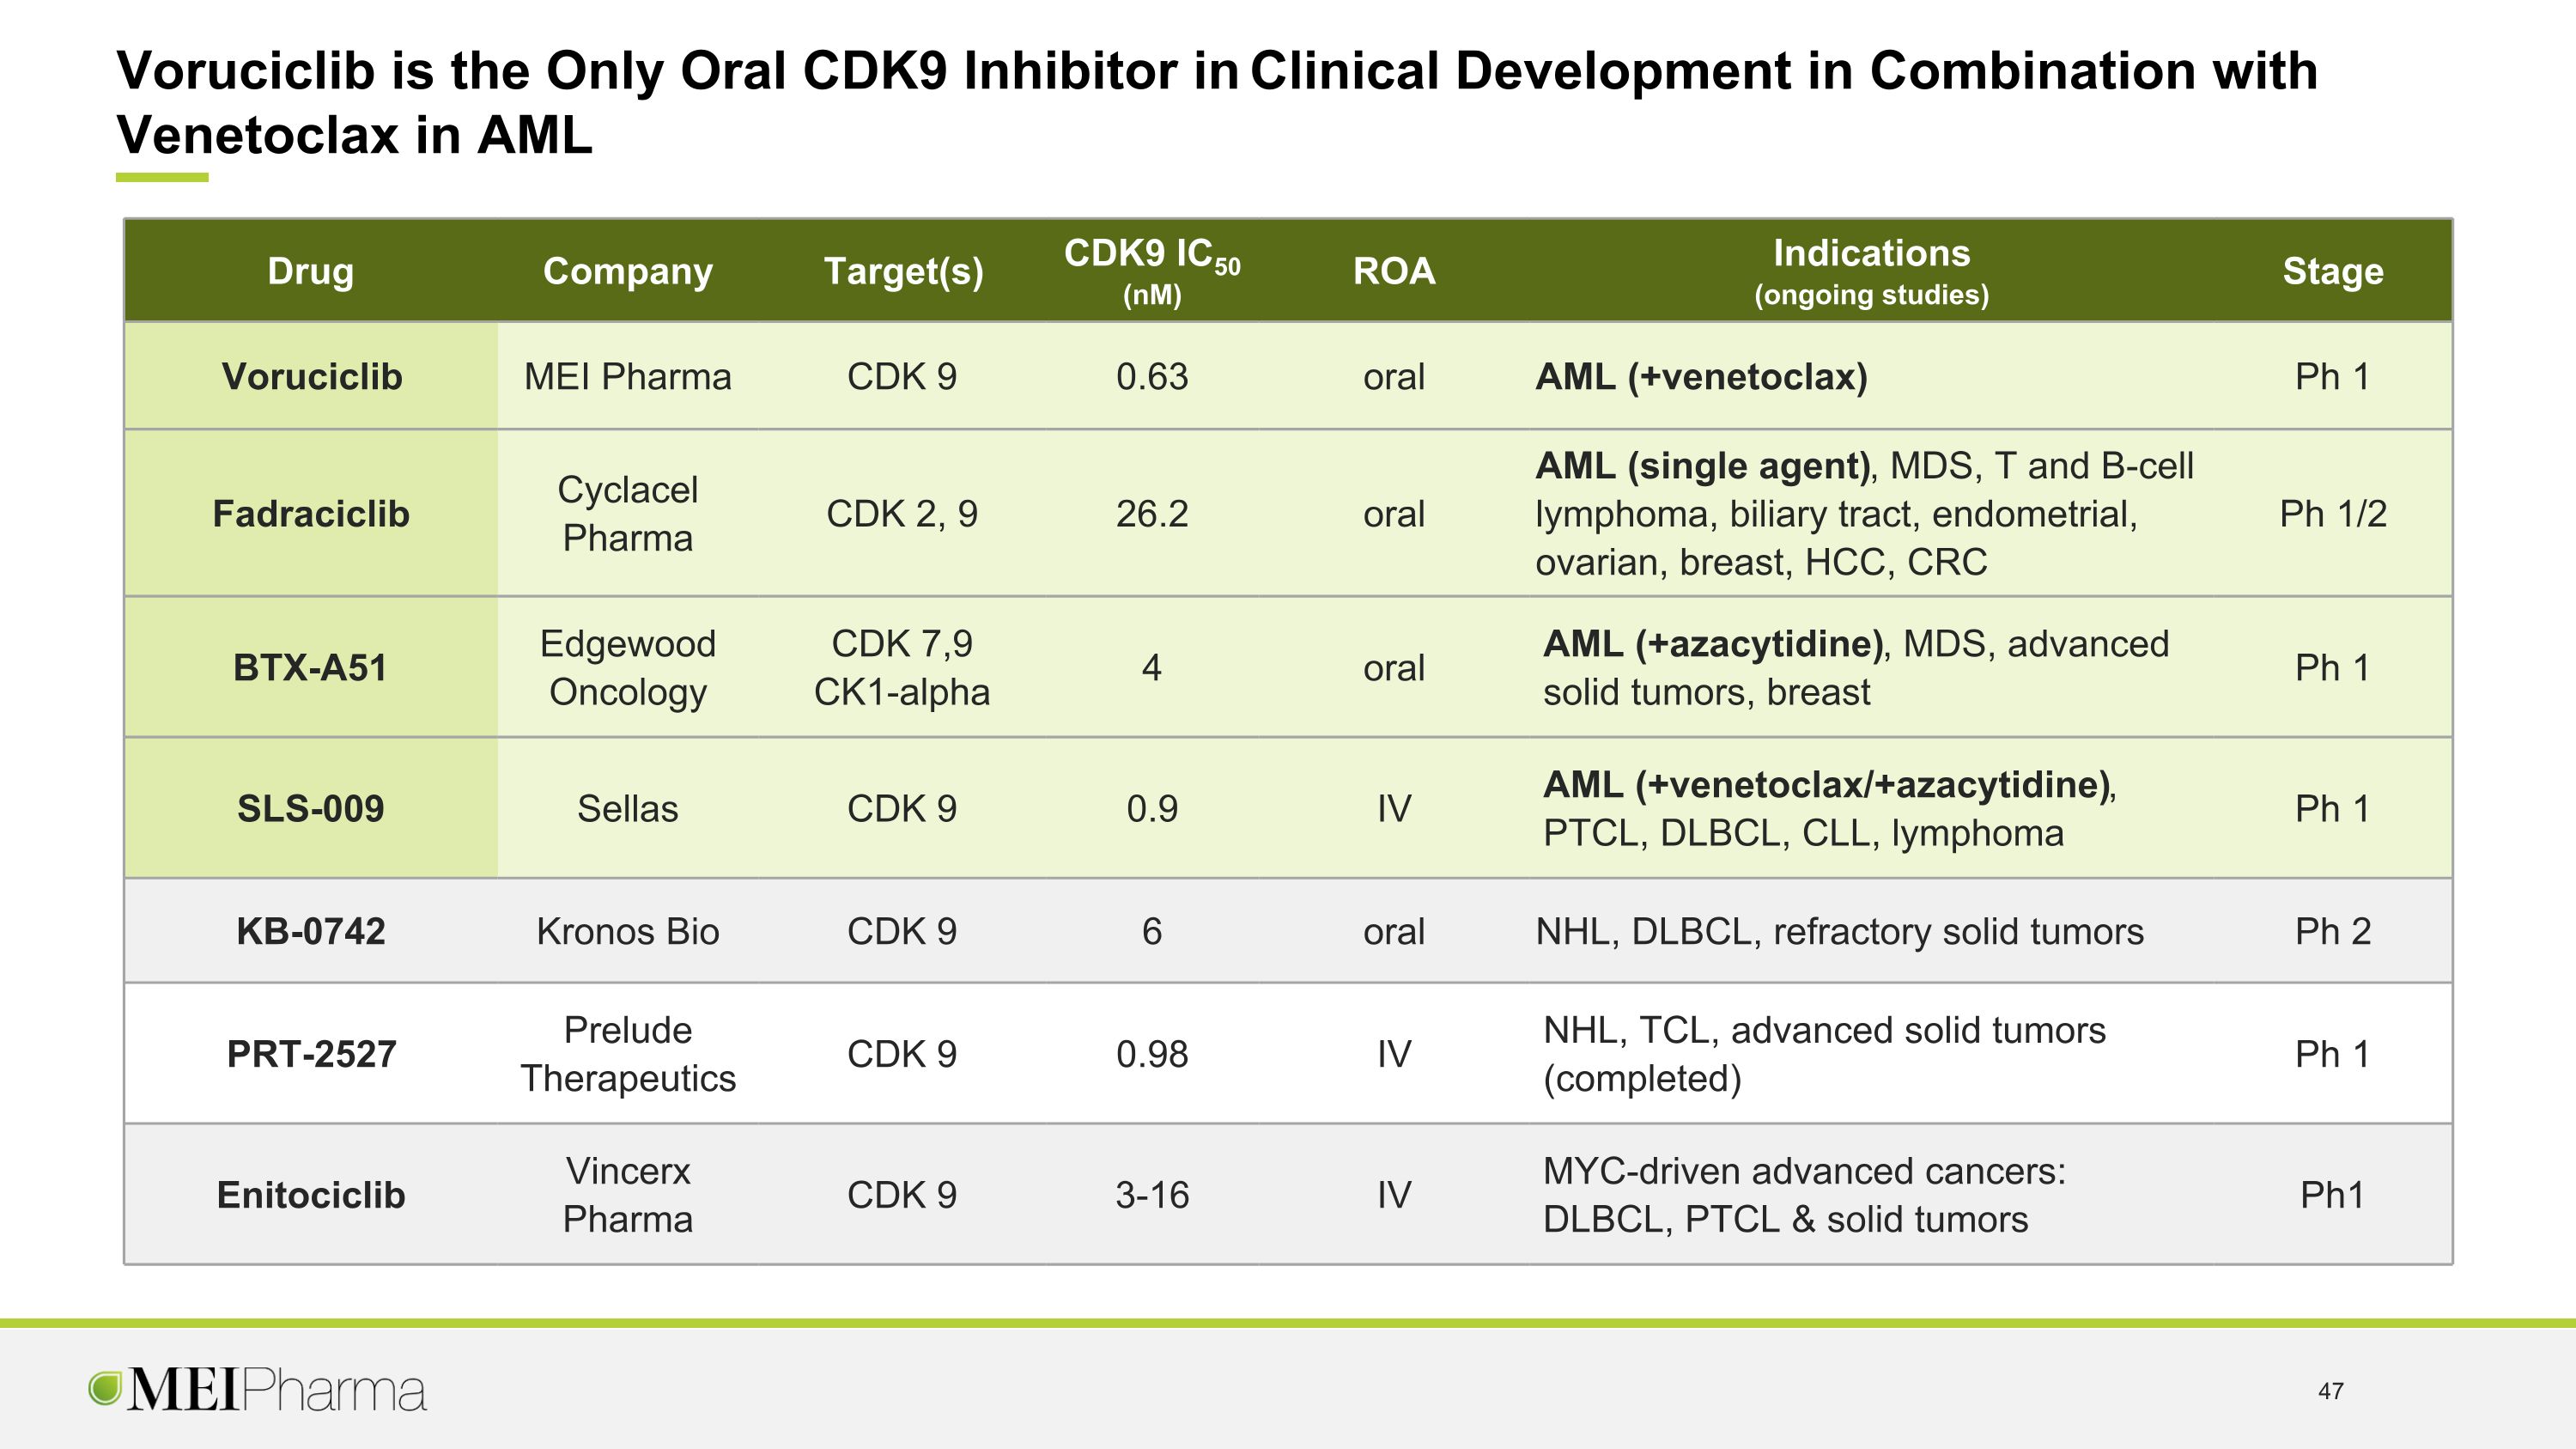Select the Ph 1/2 stage cell
Image resolution: width=2576 pixels, height=1449 pixels.
click(2333, 513)
